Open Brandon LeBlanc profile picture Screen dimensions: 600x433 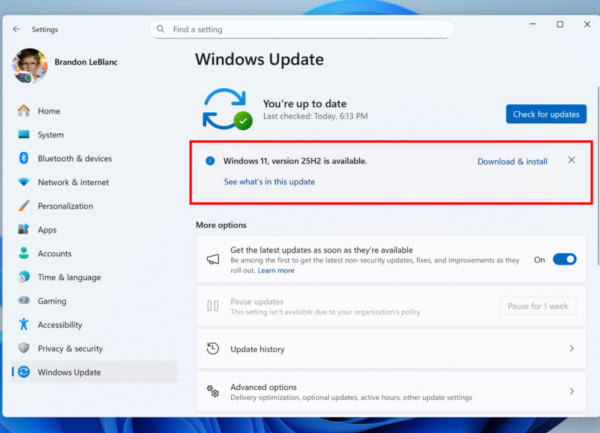coord(29,65)
